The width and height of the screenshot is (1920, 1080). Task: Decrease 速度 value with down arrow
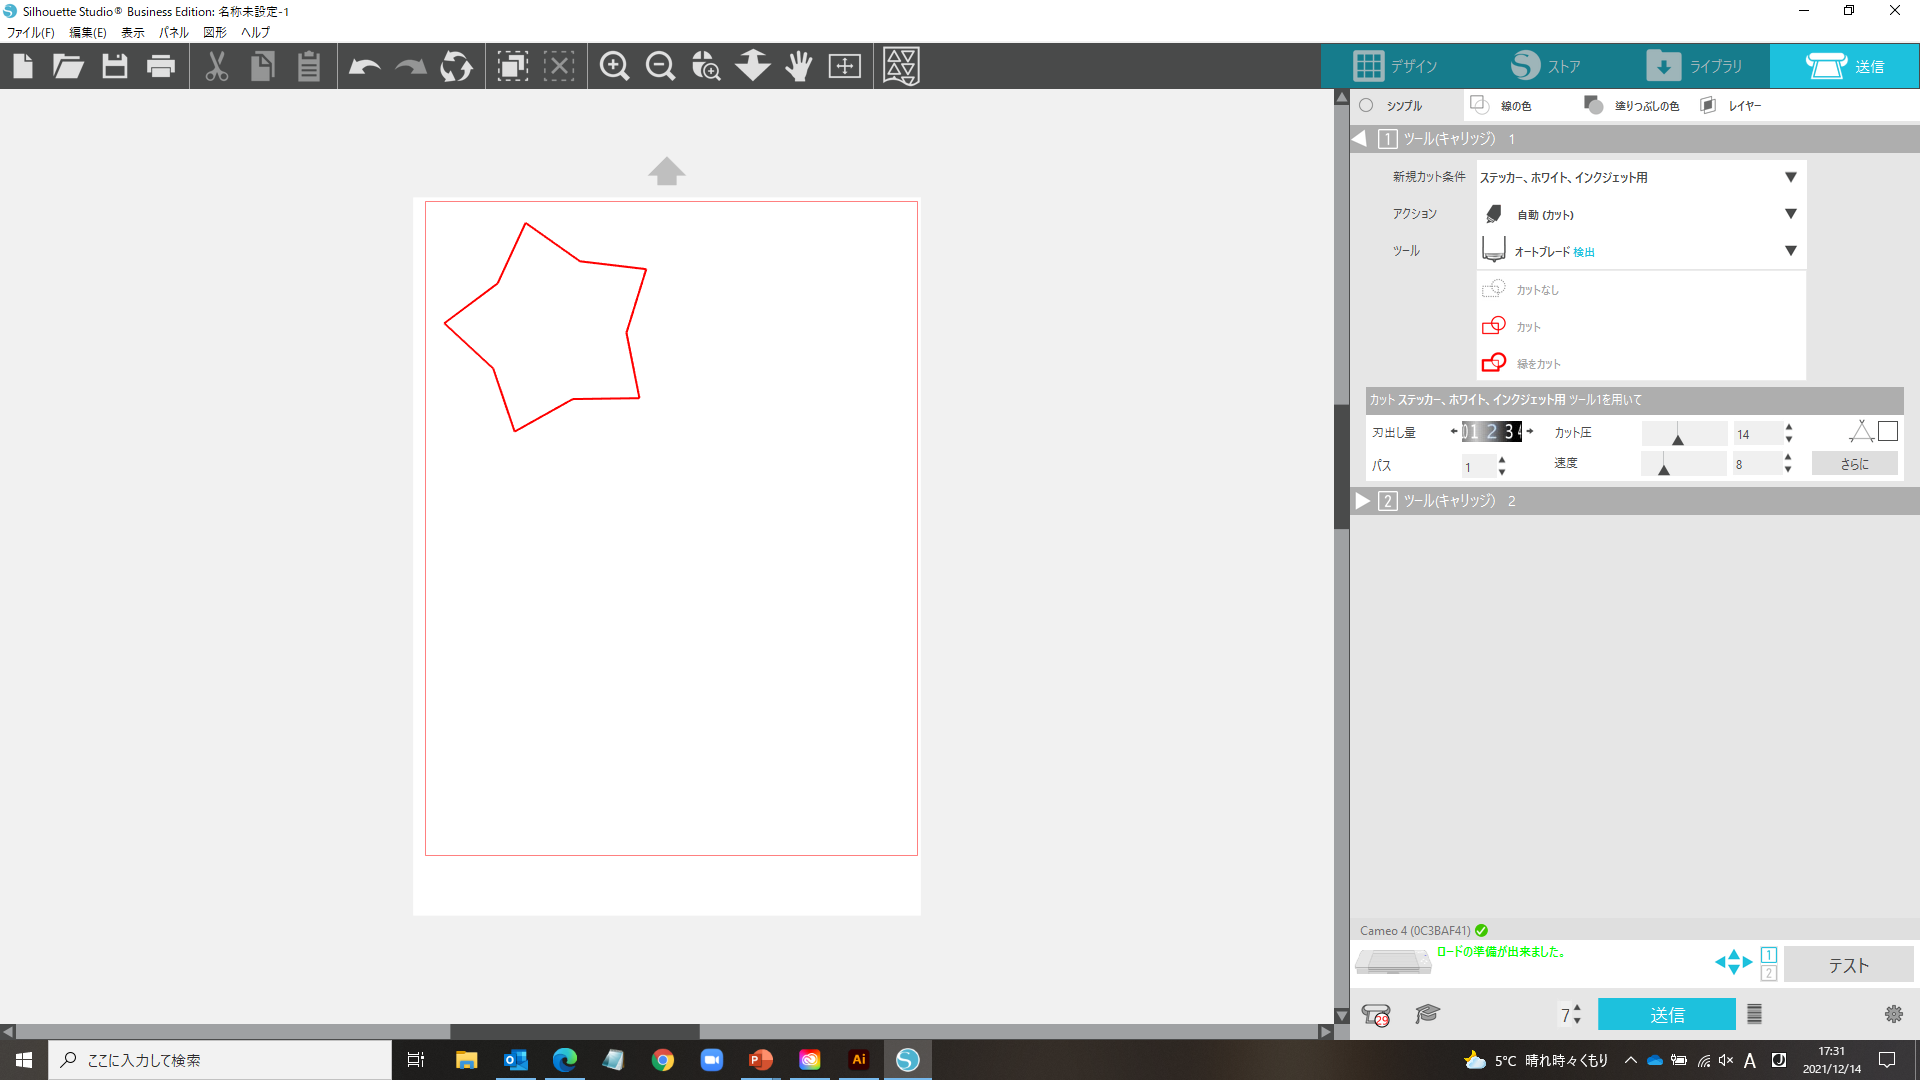point(1788,469)
